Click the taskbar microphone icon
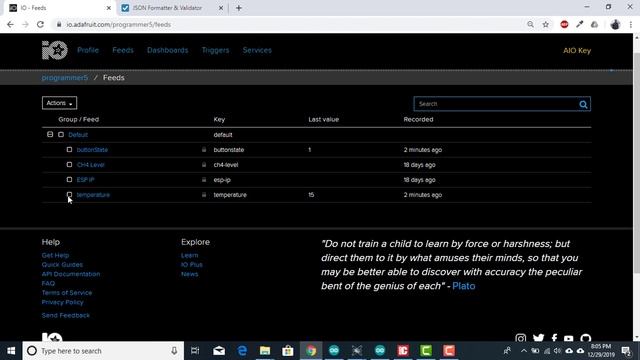 [x=174, y=351]
